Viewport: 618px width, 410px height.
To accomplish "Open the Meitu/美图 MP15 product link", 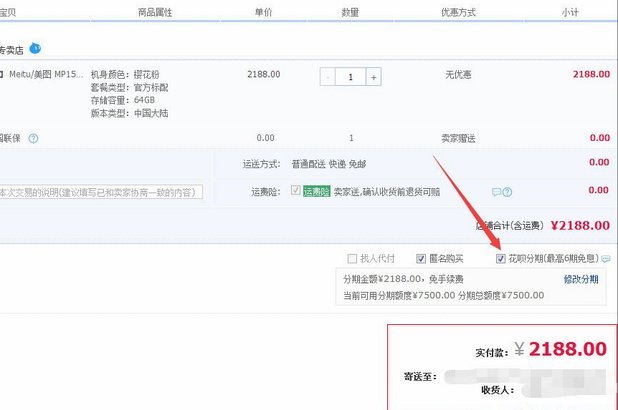I will 46,74.
